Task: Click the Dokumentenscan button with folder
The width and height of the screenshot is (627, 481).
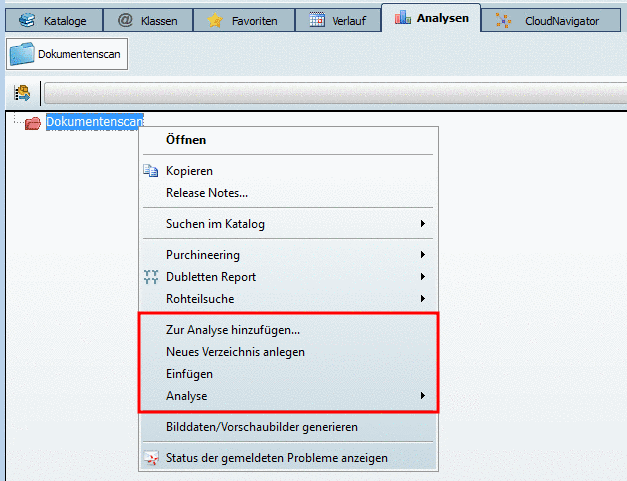Action: pos(67,54)
